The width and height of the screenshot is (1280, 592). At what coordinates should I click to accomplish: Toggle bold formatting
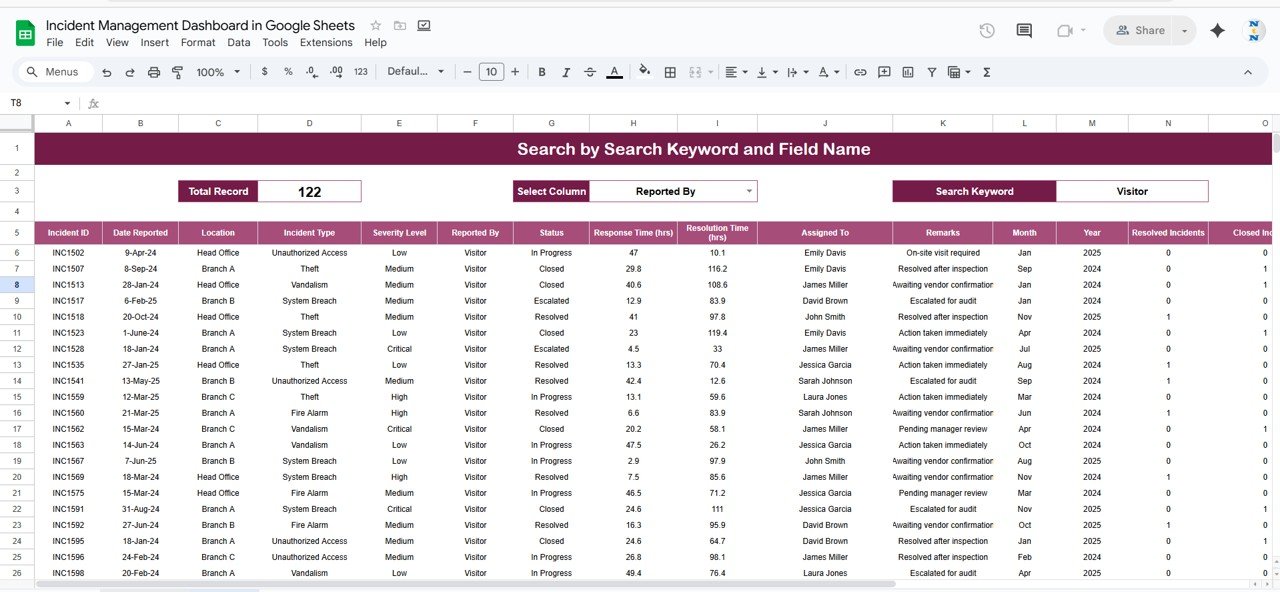[541, 72]
